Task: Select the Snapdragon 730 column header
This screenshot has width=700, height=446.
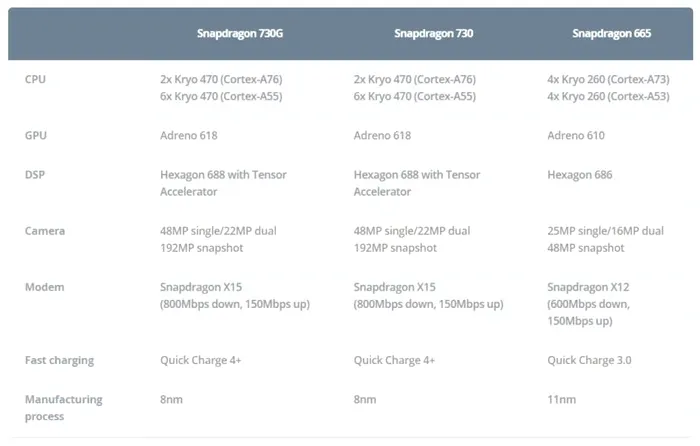Action: (433, 33)
